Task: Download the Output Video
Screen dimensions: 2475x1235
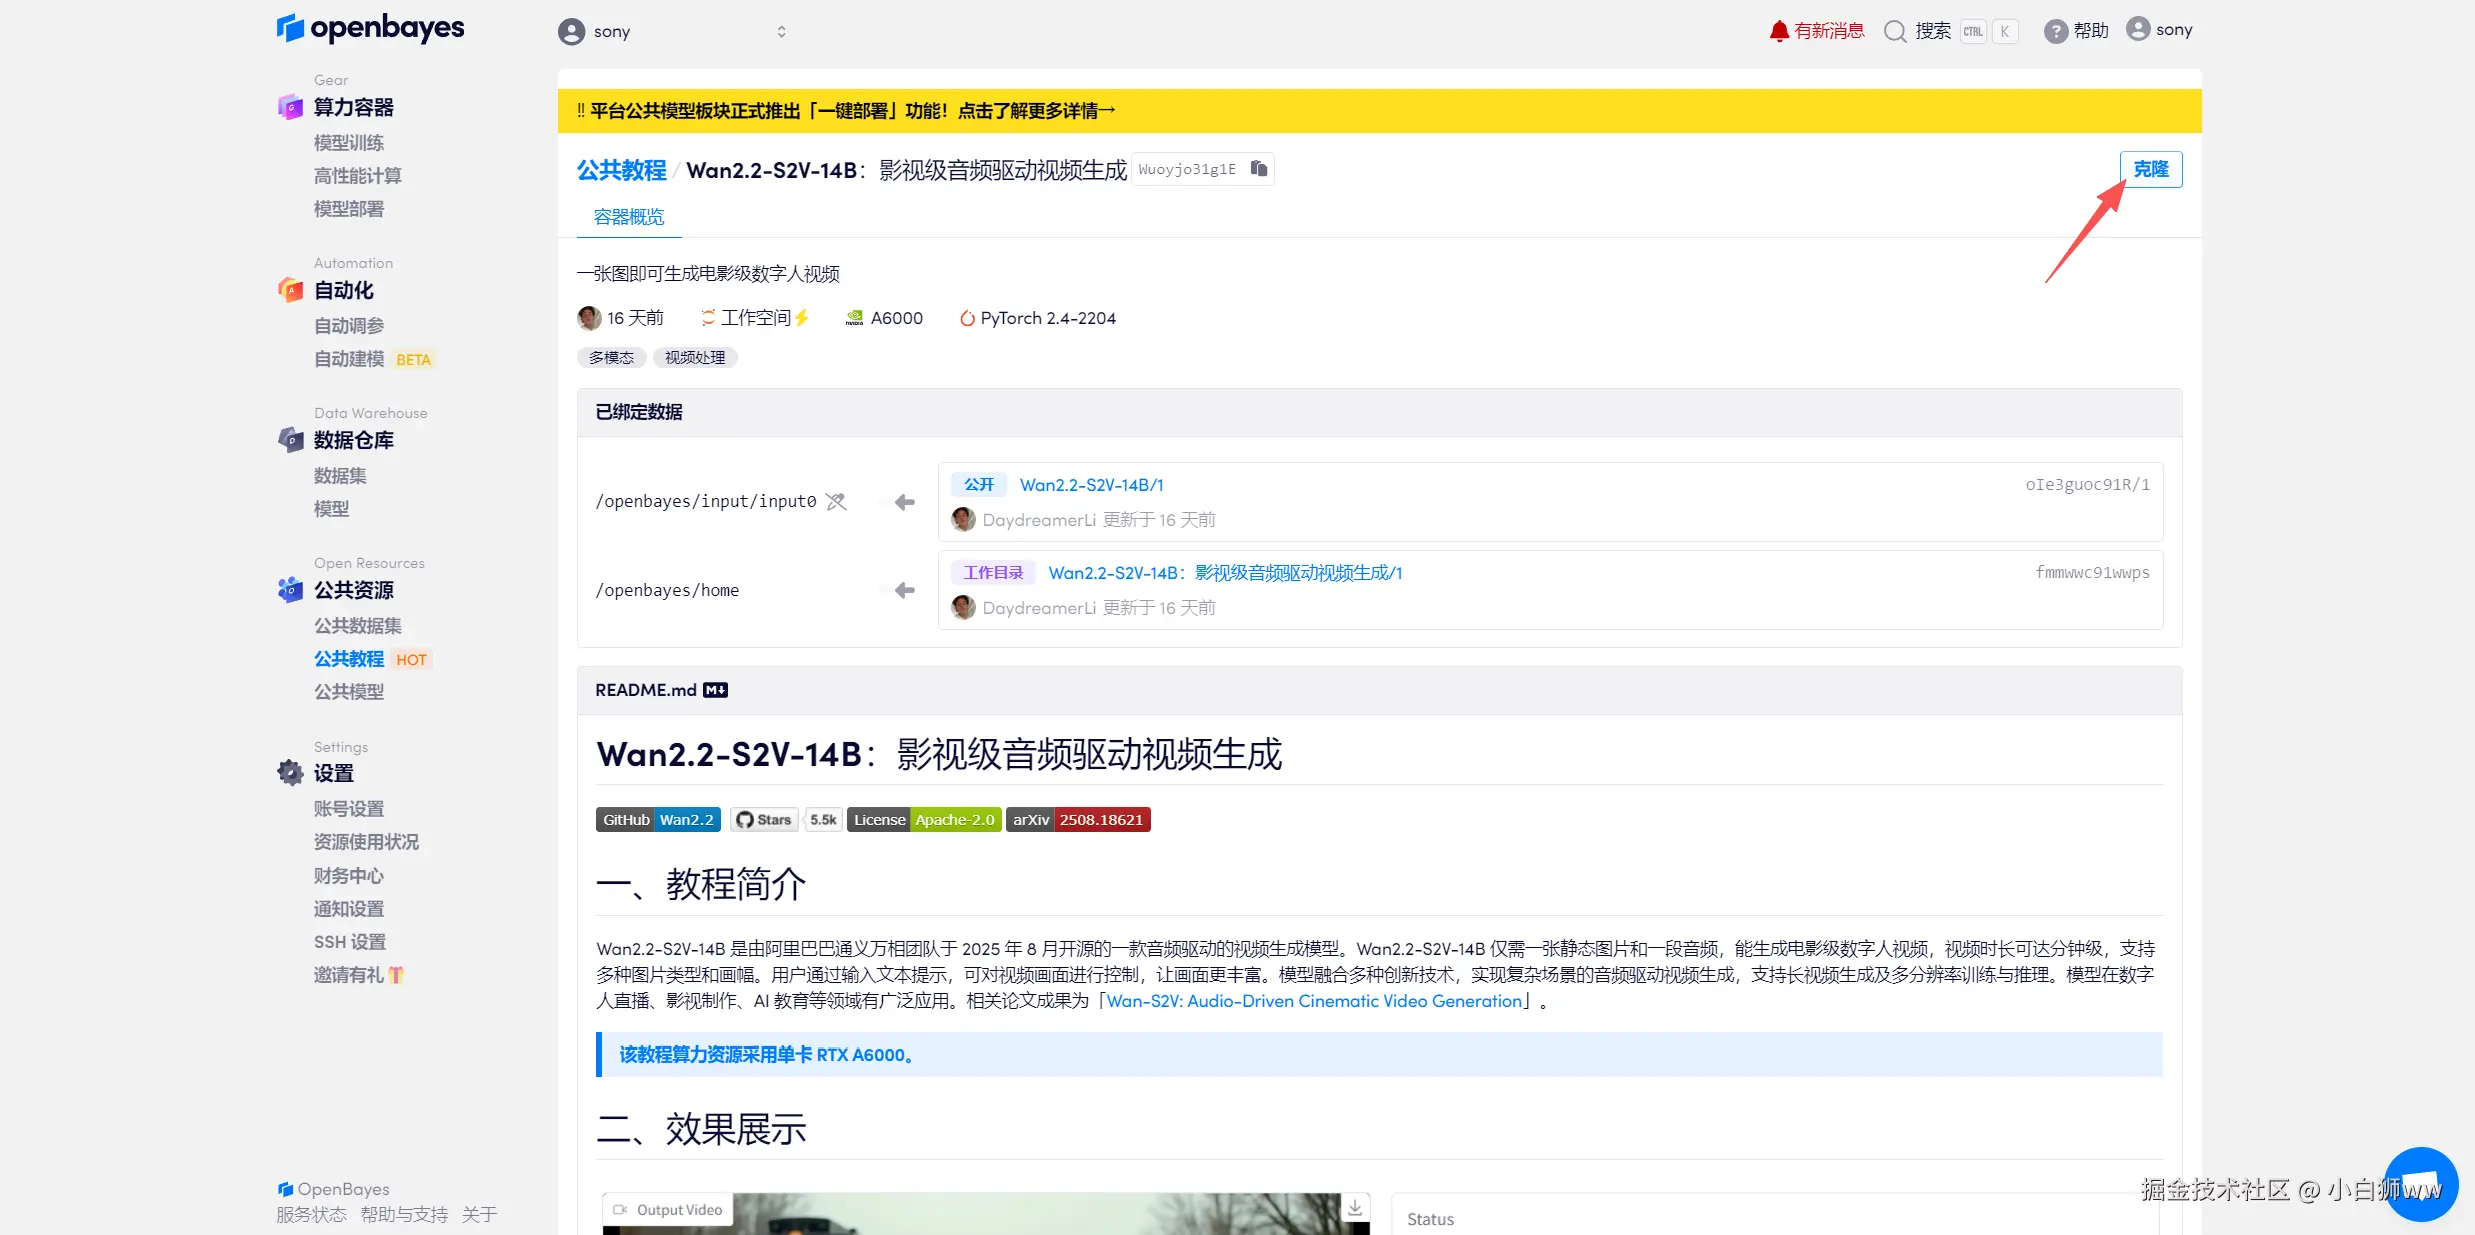Action: [1355, 1208]
